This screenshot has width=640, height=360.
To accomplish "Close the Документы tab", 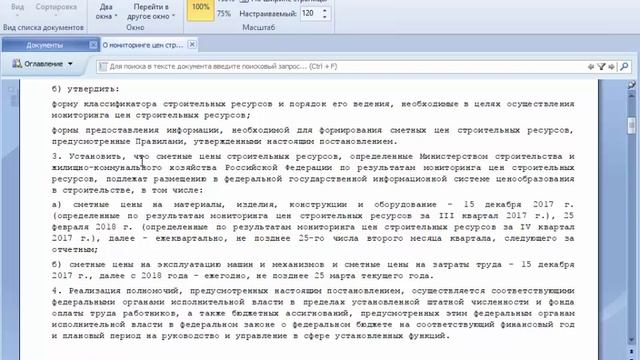I will [93, 44].
